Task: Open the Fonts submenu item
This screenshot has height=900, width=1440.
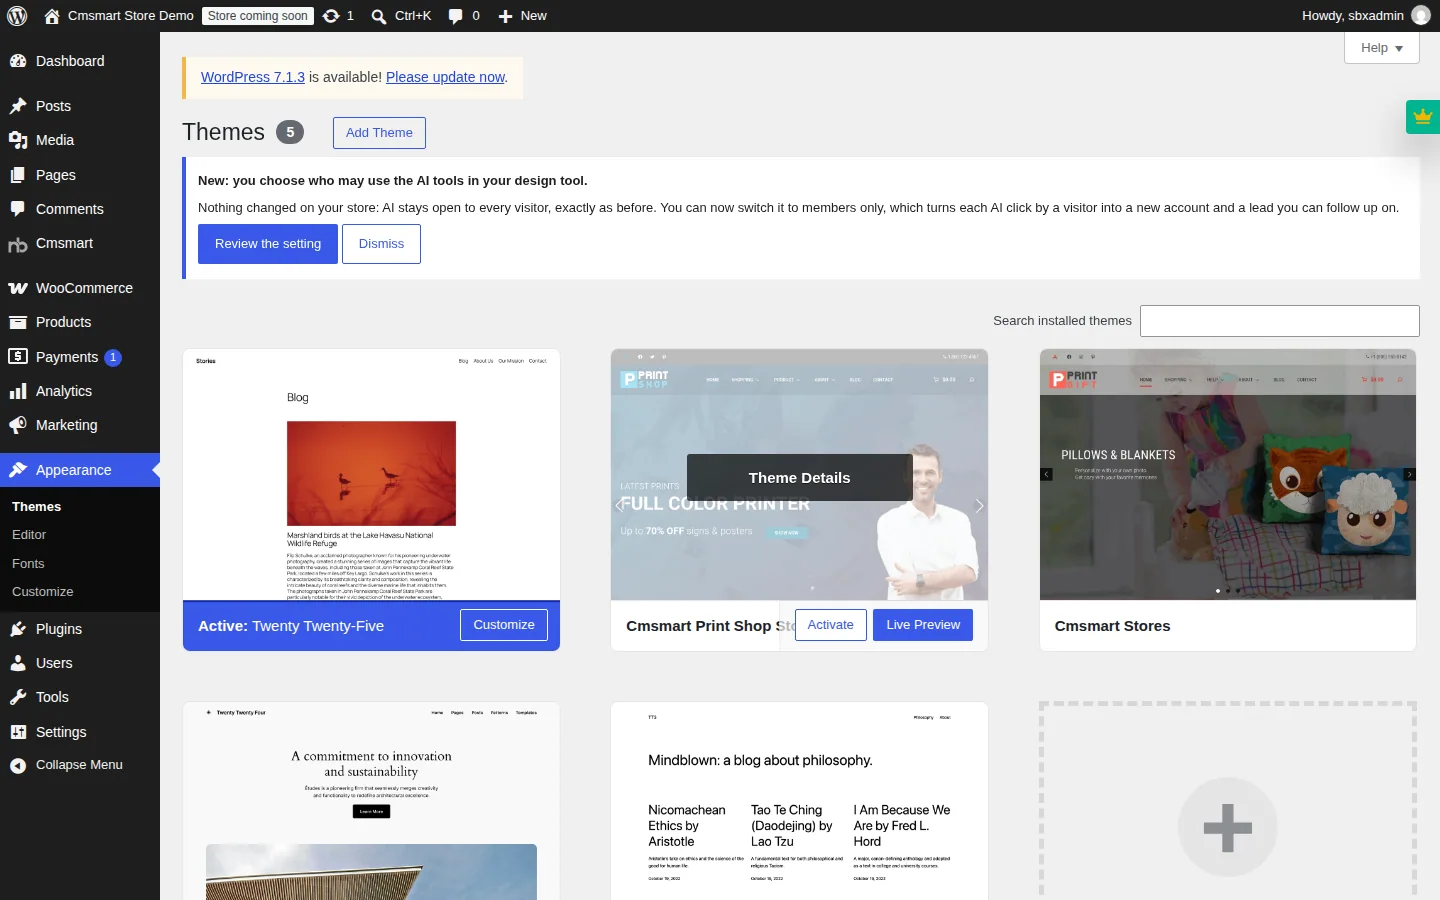Action: click(80, 564)
